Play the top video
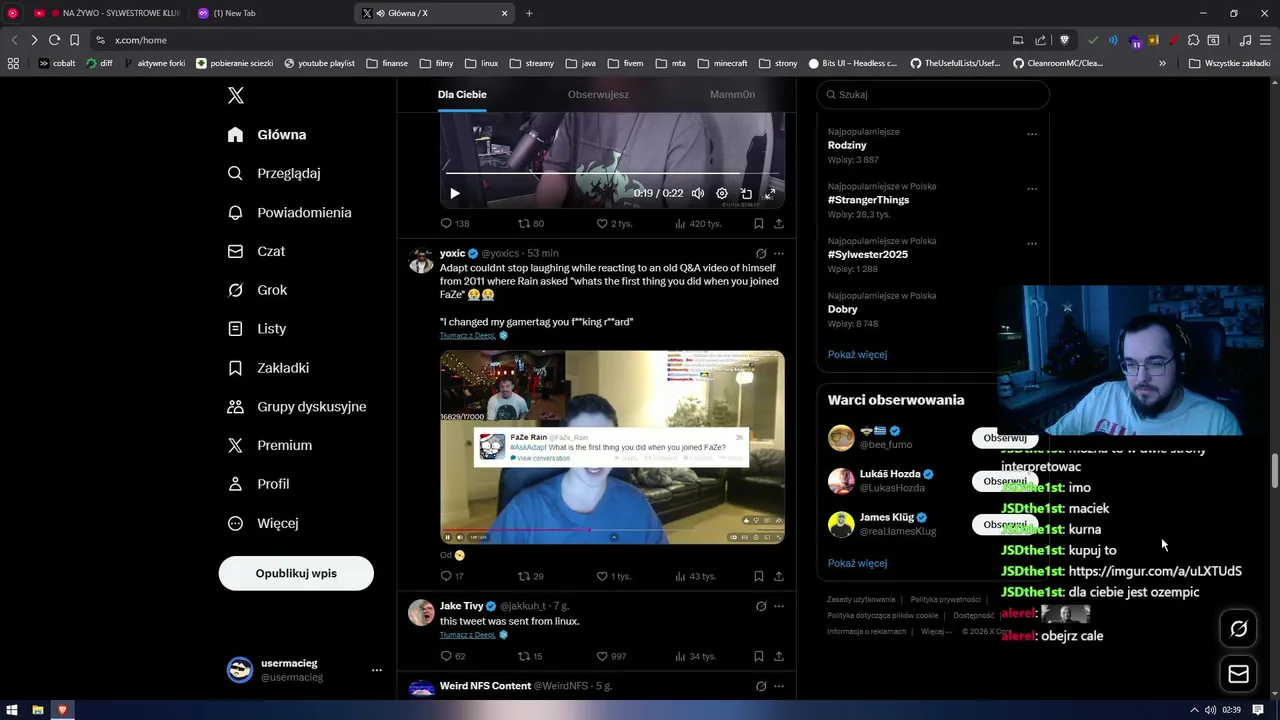The height and width of the screenshot is (720, 1280). coord(454,193)
